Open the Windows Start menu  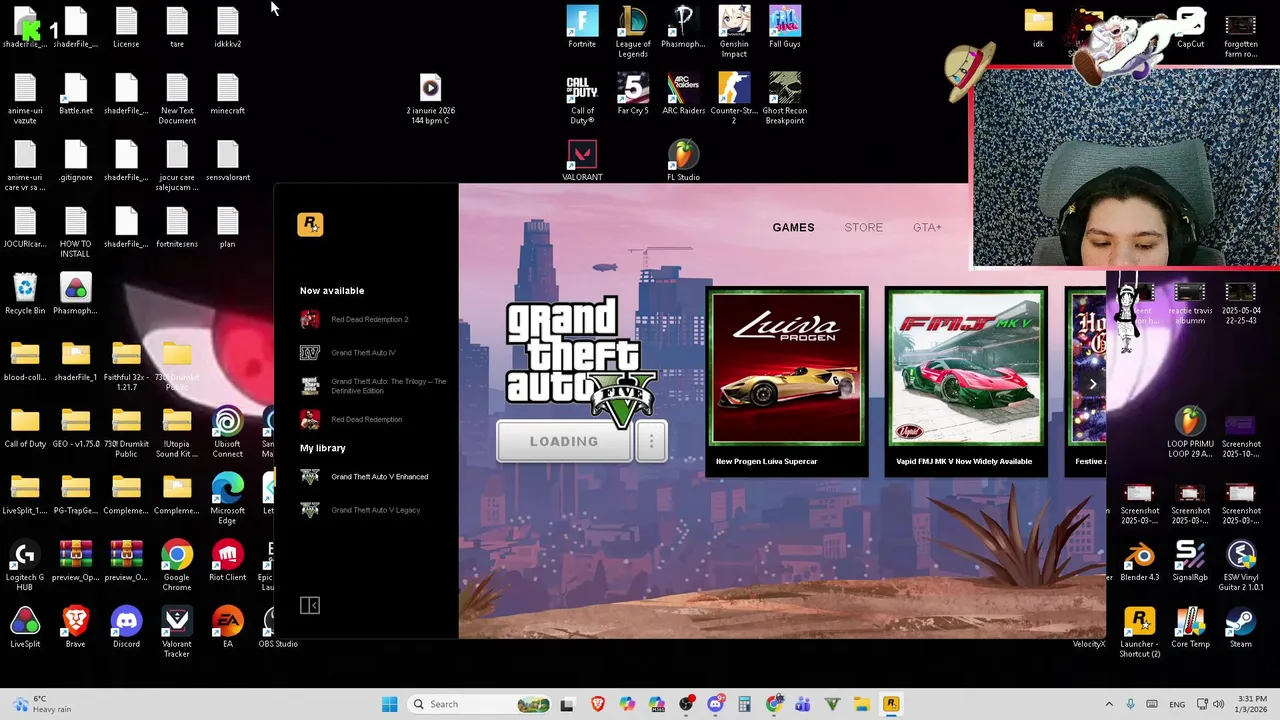(x=390, y=704)
